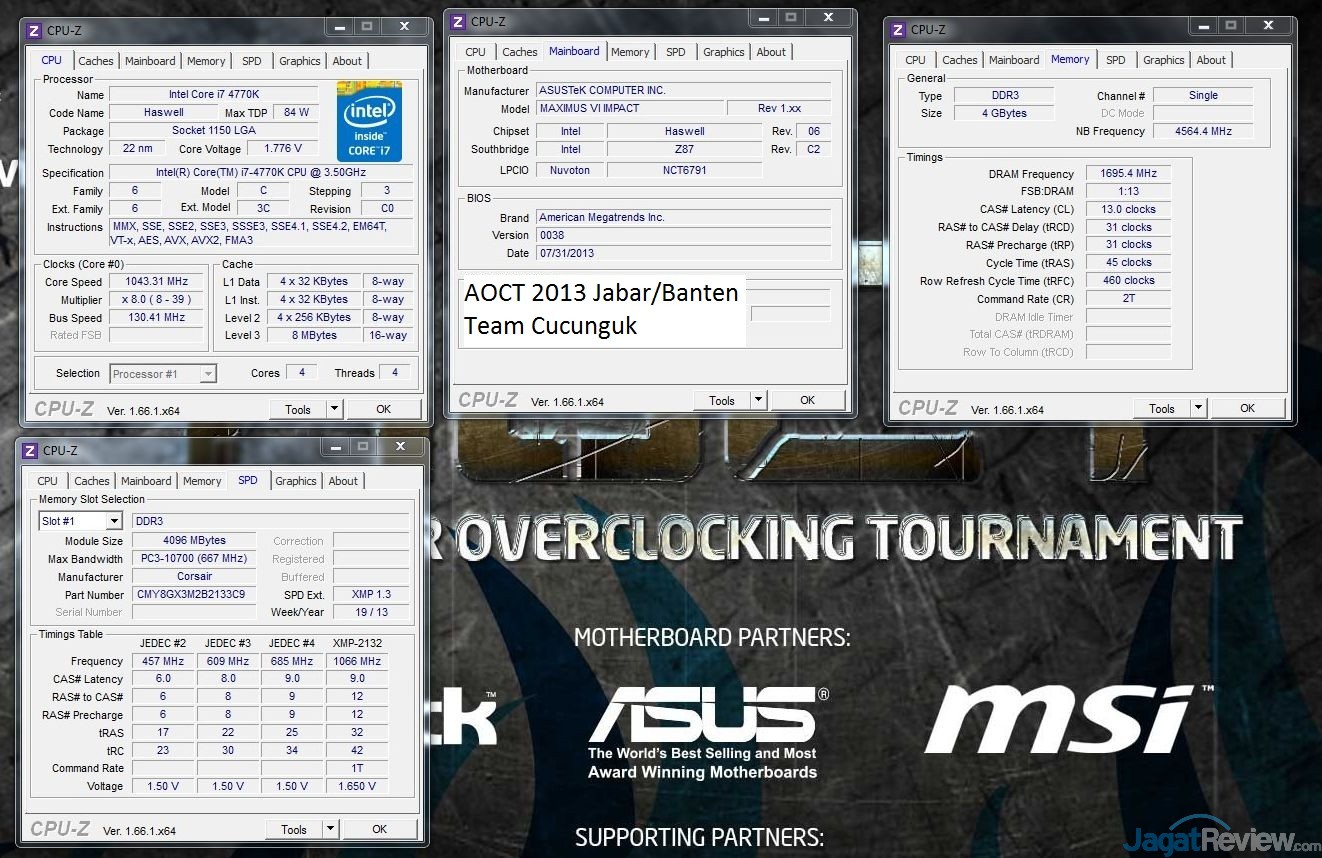Open the Tools dropdown arrow in the Mainboard window
1322x858 pixels.
coord(758,400)
